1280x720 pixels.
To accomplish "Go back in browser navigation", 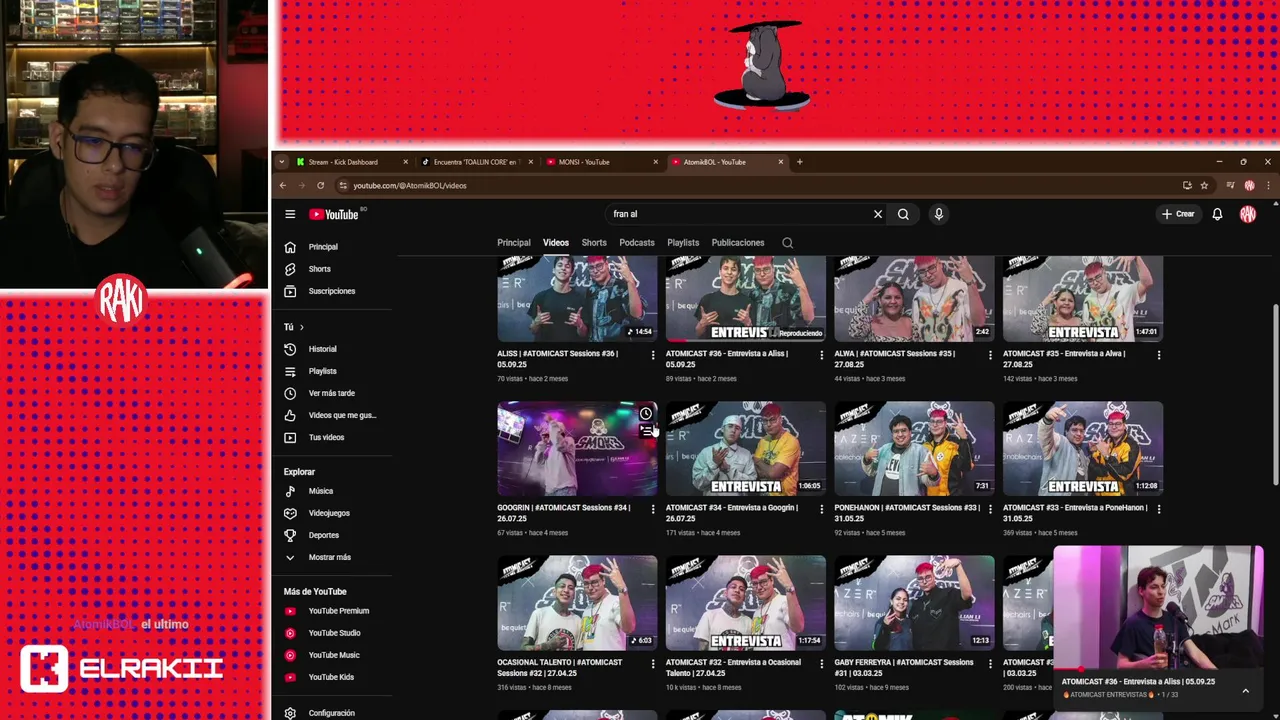I will pos(283,185).
